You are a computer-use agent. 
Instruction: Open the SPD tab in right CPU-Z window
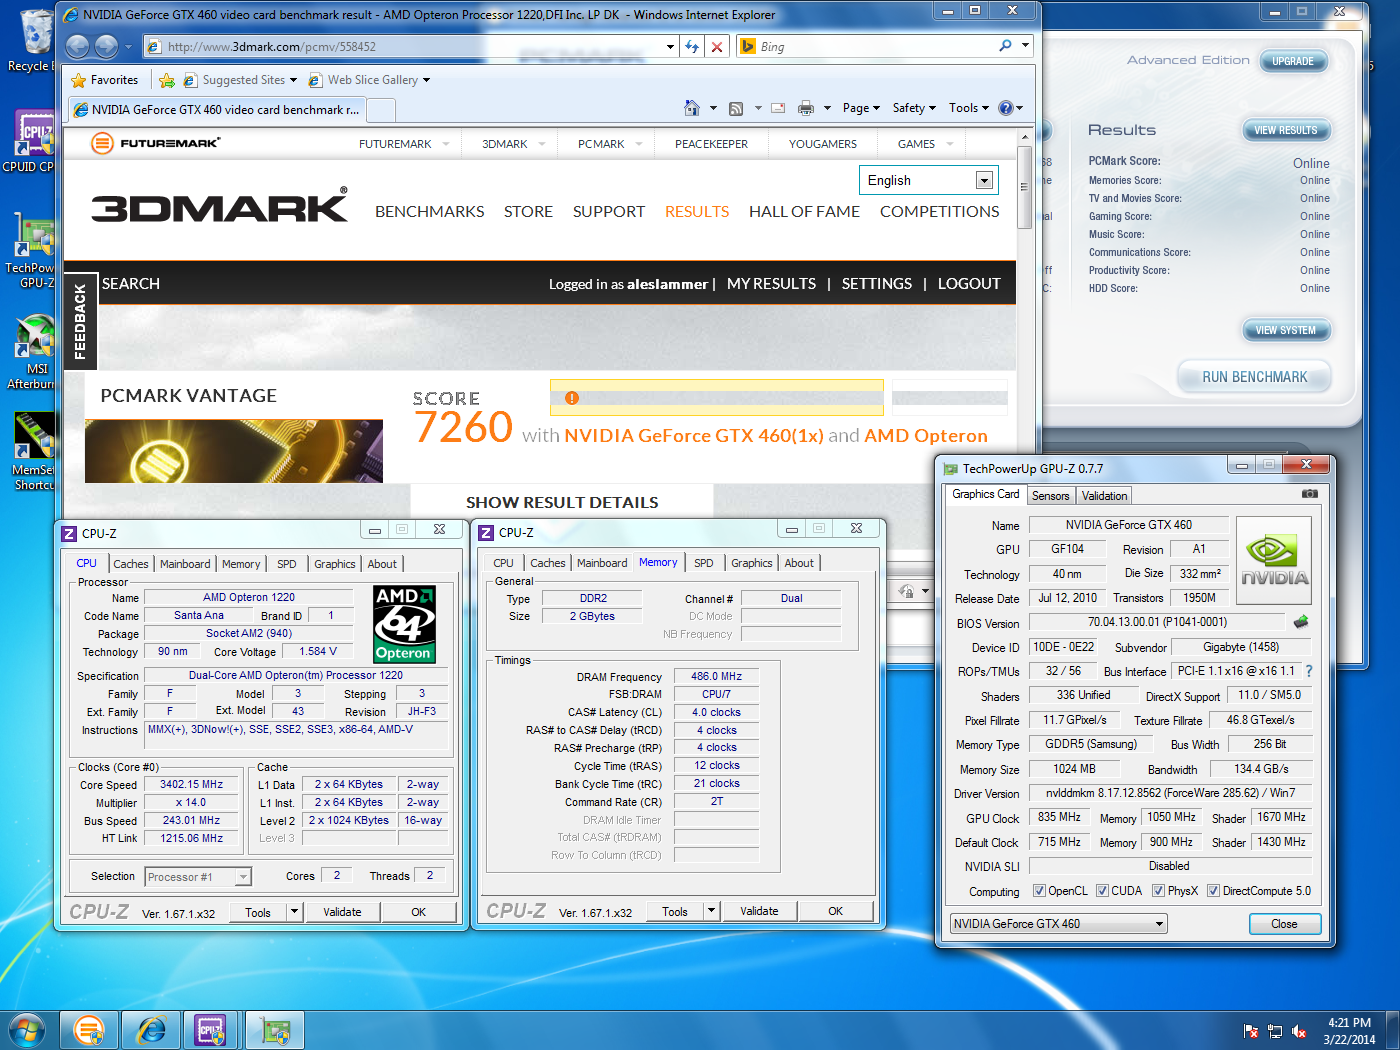tap(704, 563)
